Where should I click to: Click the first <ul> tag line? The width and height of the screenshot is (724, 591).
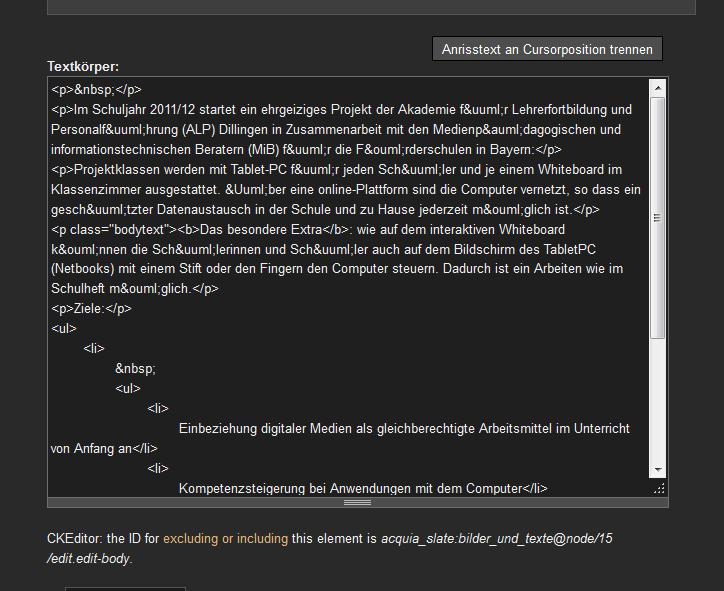(64, 329)
